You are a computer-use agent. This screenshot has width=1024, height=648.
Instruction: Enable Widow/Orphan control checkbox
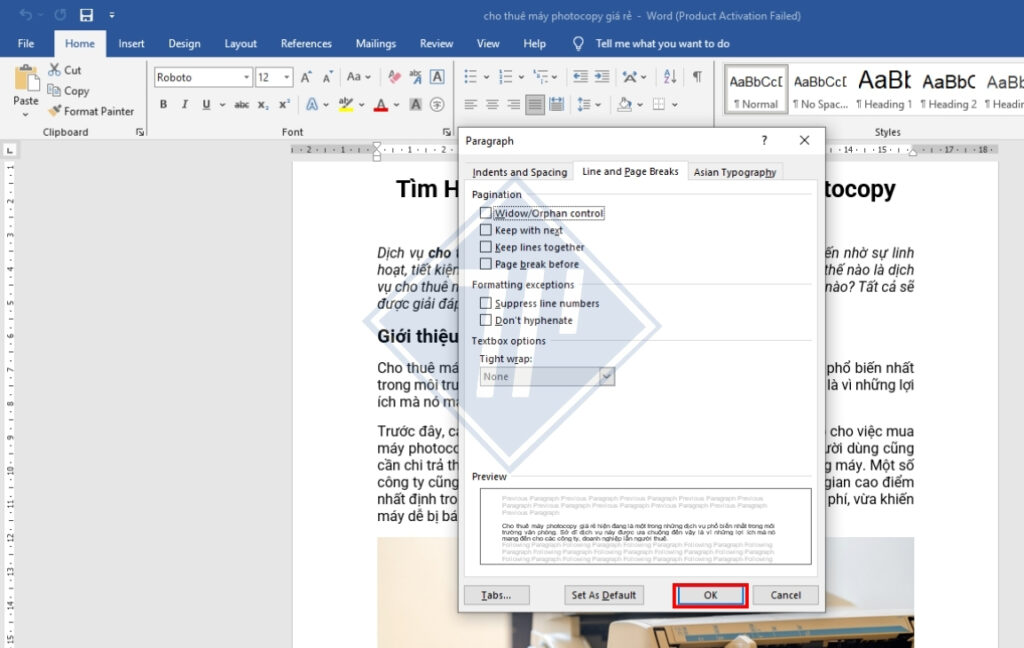coord(485,213)
